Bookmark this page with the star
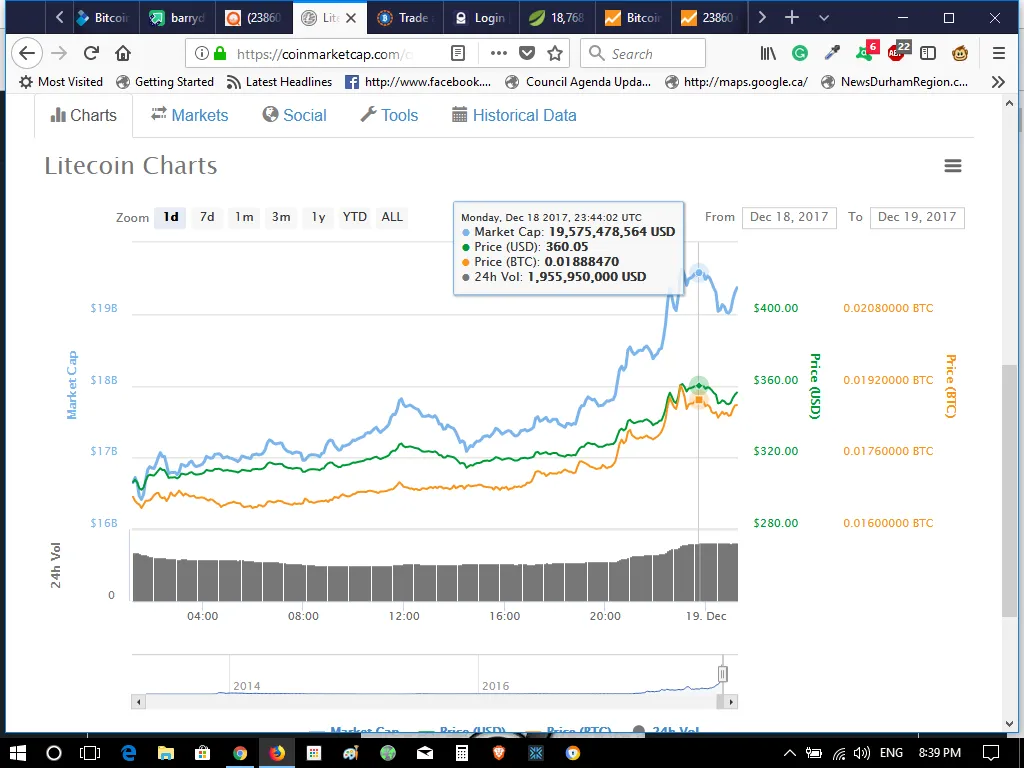Image resolution: width=1024 pixels, height=768 pixels. click(555, 54)
